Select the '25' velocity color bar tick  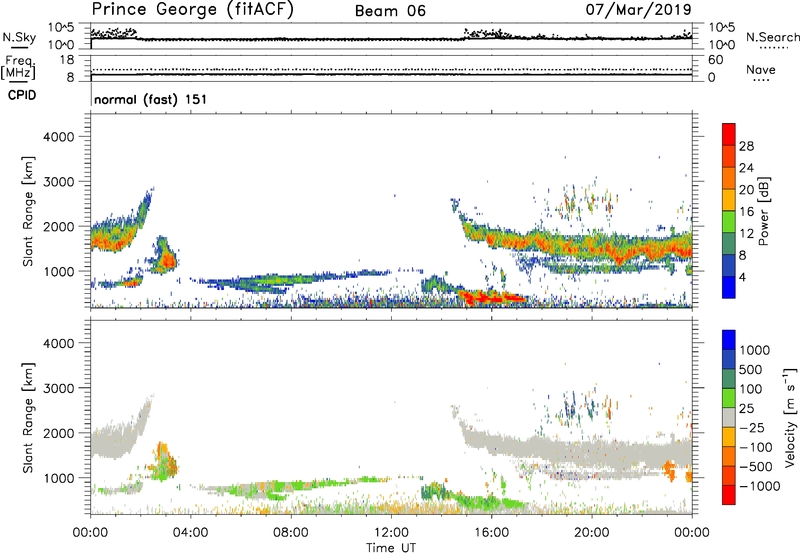(x=746, y=409)
